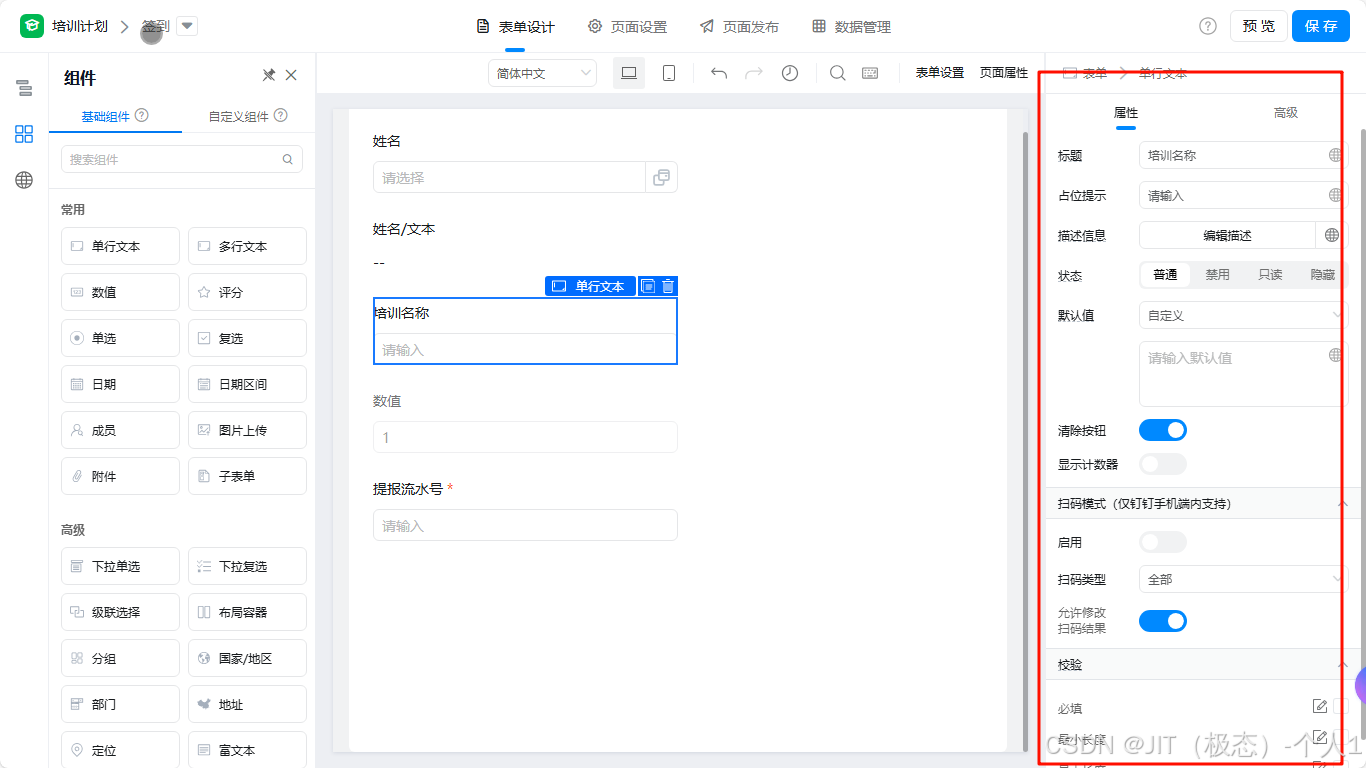Screen dimensions: 1366x768
Task: Switch to the 页面设置 tab
Action: (x=627, y=27)
